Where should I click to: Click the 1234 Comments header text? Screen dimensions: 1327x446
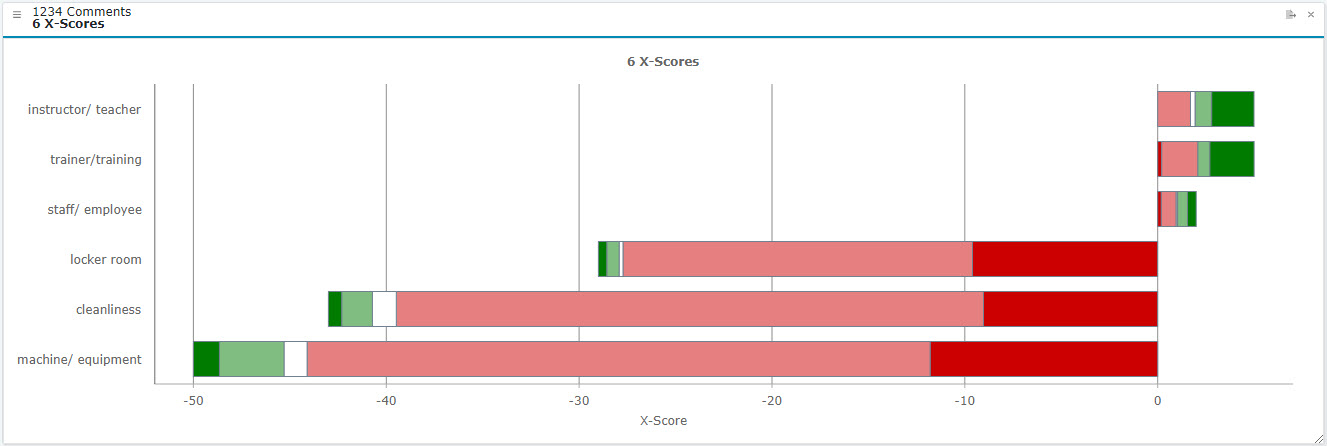pos(82,11)
